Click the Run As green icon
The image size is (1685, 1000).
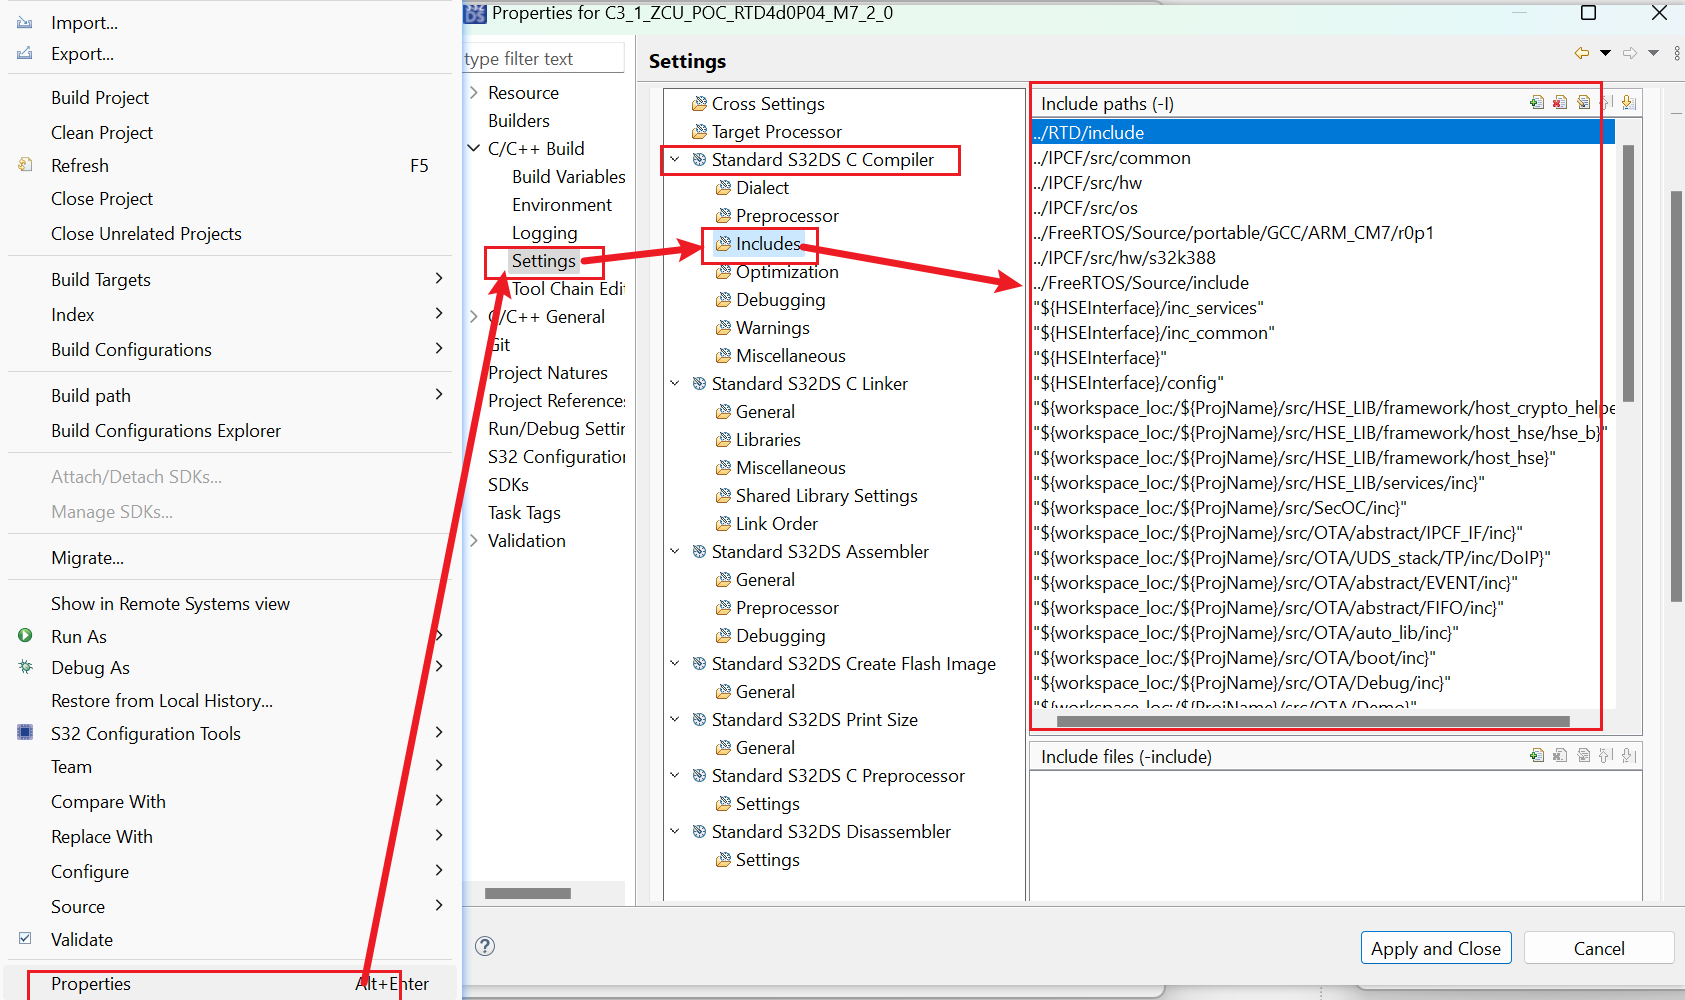(x=24, y=635)
